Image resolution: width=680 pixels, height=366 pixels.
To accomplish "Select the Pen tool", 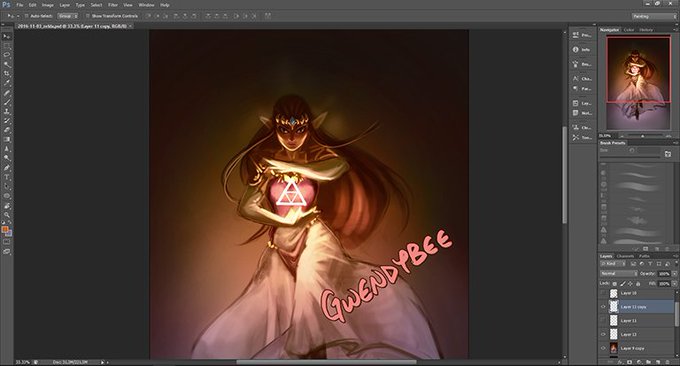I will [x=7, y=167].
